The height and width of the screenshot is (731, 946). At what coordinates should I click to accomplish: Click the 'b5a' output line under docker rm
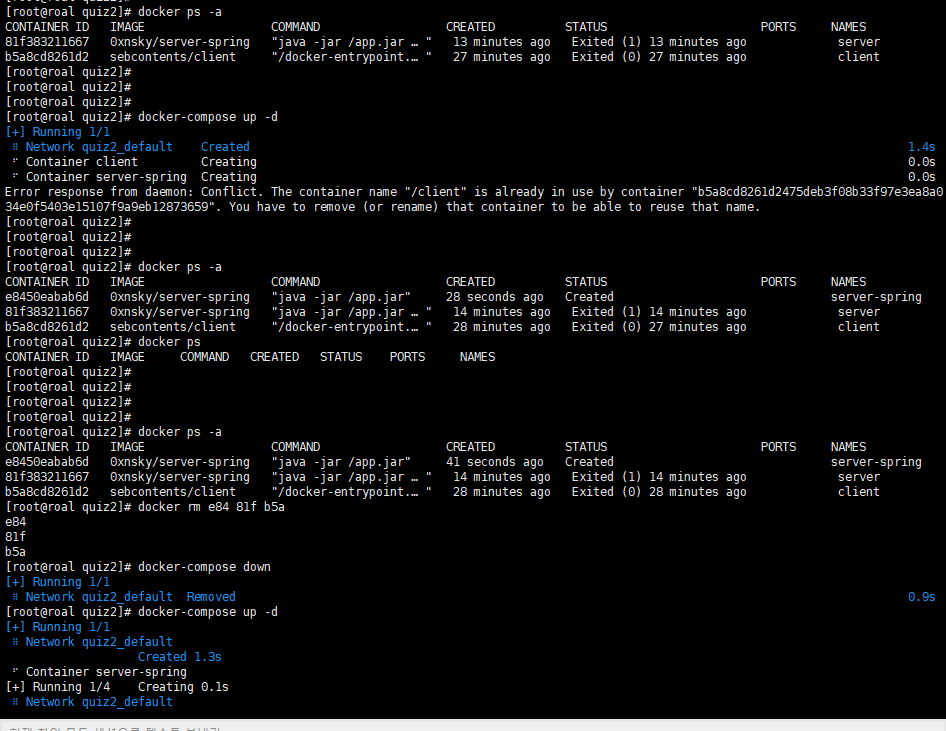[16, 552]
